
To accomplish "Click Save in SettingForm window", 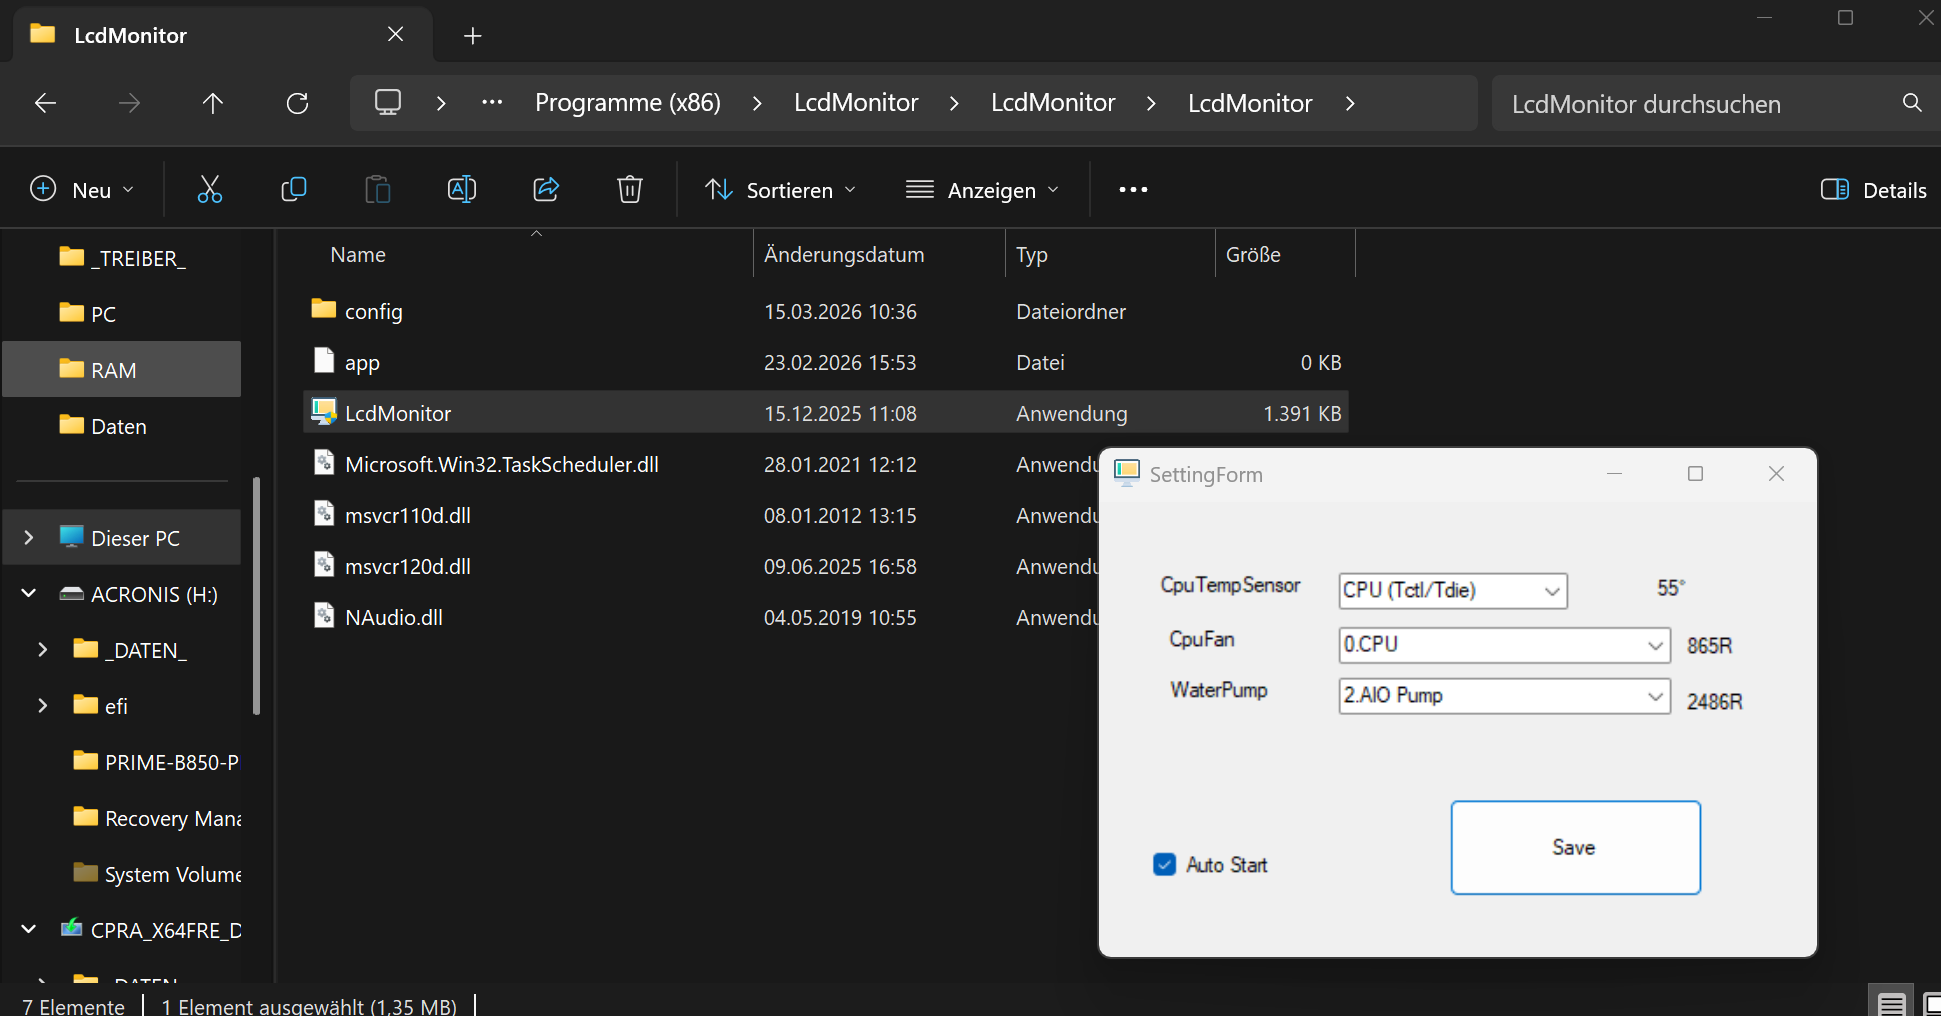I will pyautogui.click(x=1575, y=847).
